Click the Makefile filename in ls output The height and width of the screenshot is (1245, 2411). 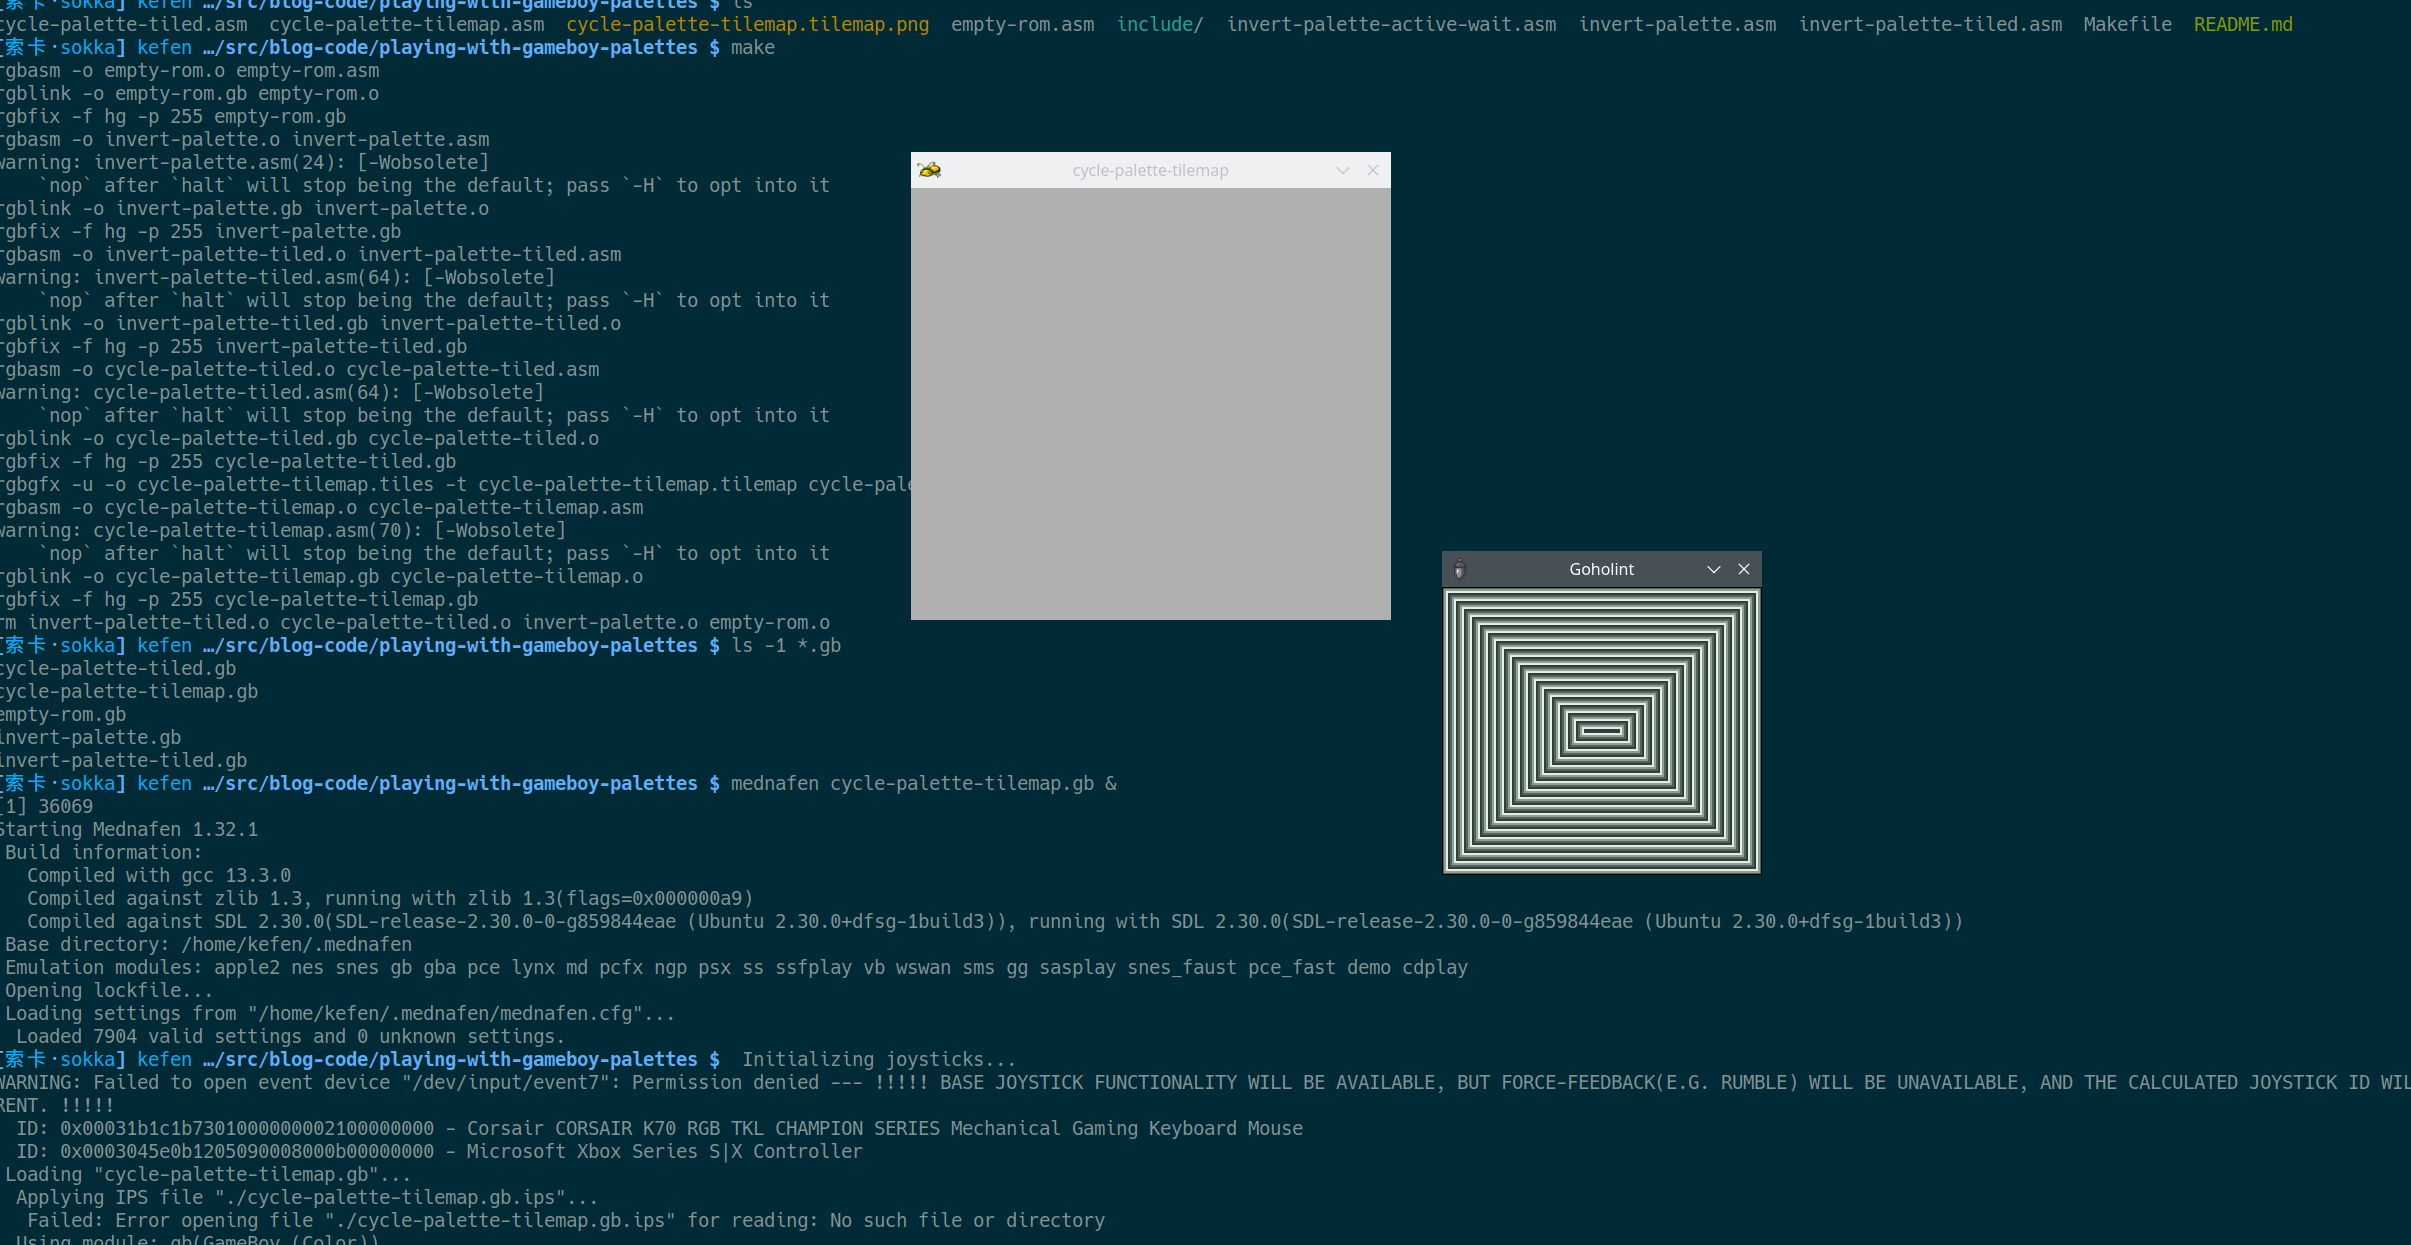click(x=2127, y=24)
